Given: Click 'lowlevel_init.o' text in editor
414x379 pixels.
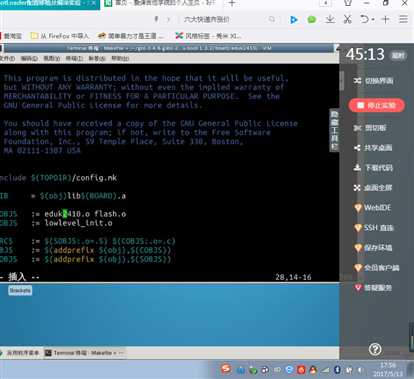Looking at the screenshot, I should [x=78, y=223].
